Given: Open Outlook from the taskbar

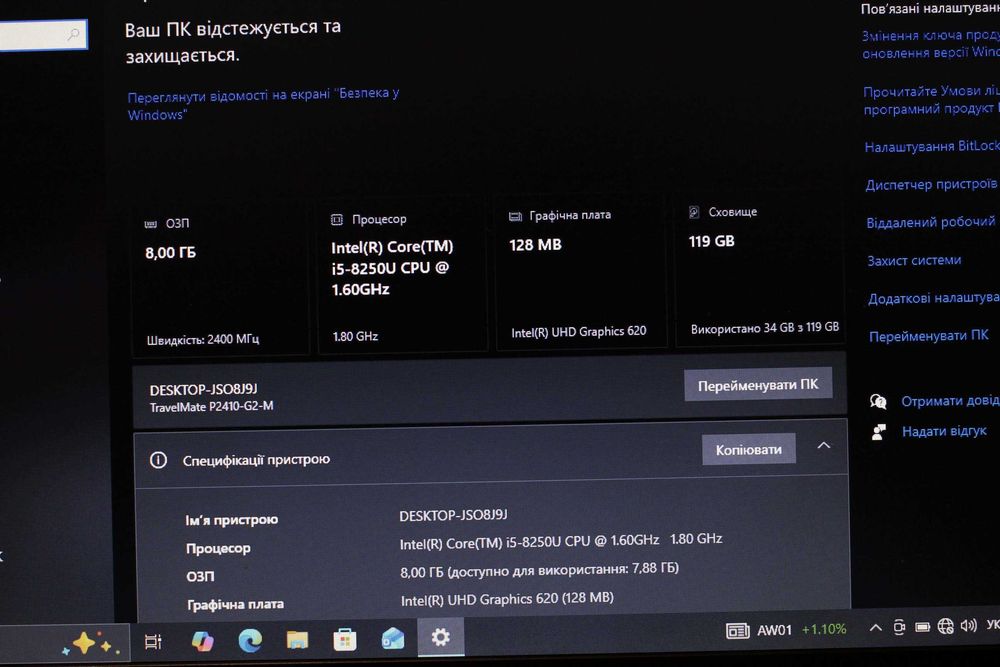Looking at the screenshot, I should tap(393, 639).
